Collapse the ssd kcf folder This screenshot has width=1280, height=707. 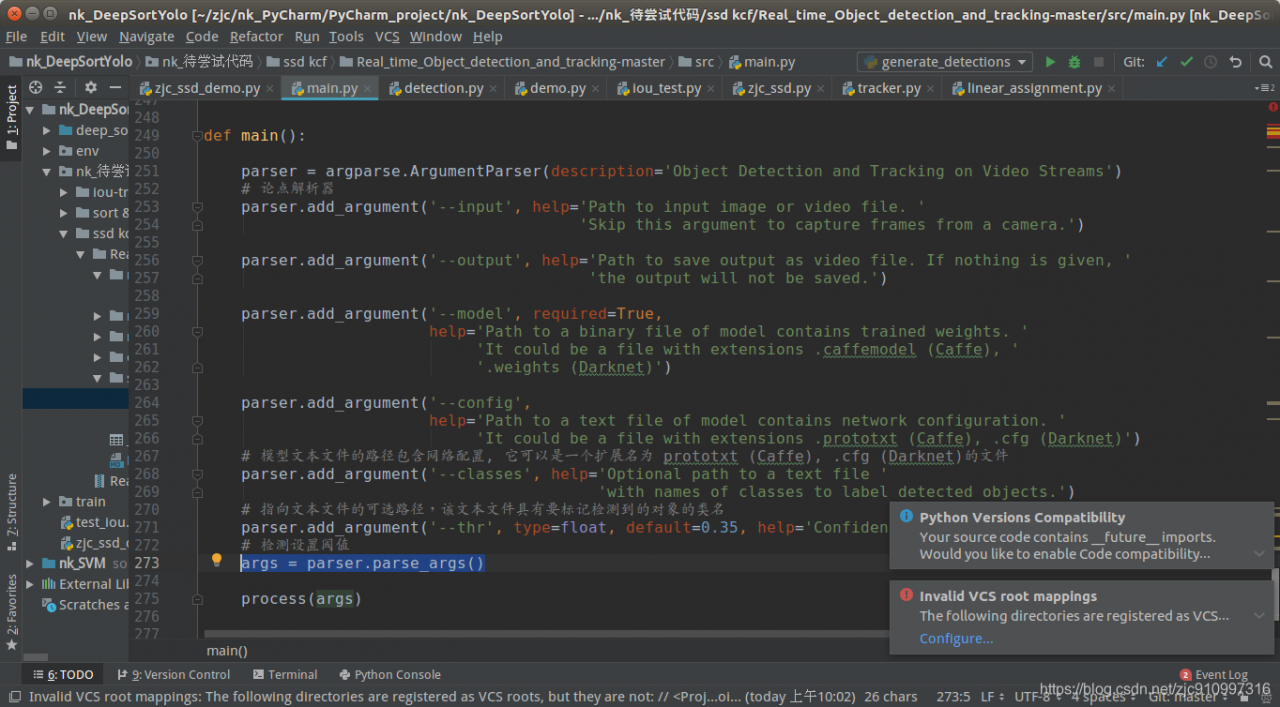[64, 234]
